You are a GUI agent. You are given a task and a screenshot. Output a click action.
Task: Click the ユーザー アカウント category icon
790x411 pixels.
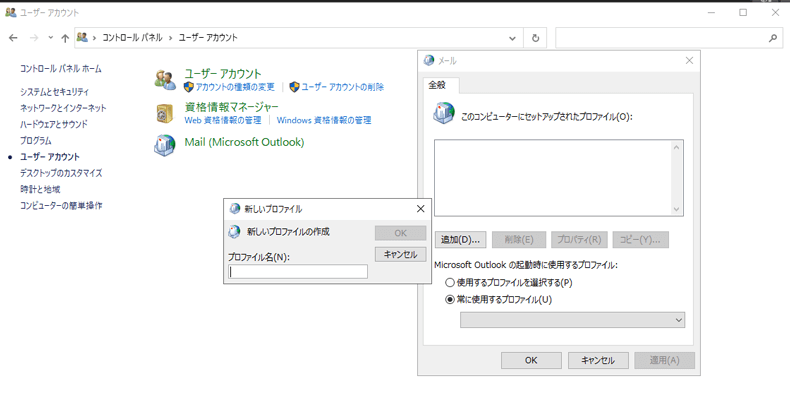(x=165, y=80)
